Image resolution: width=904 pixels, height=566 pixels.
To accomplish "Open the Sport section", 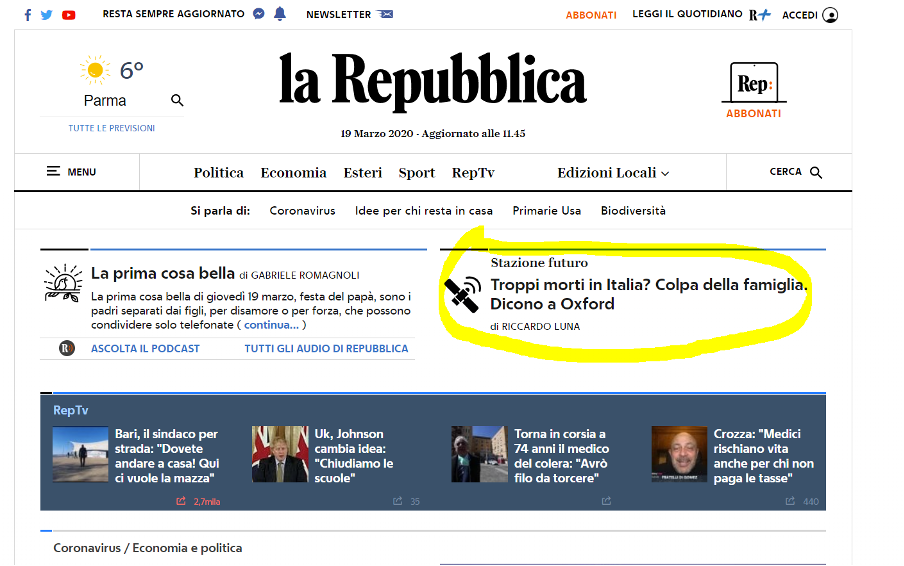I will pos(416,173).
